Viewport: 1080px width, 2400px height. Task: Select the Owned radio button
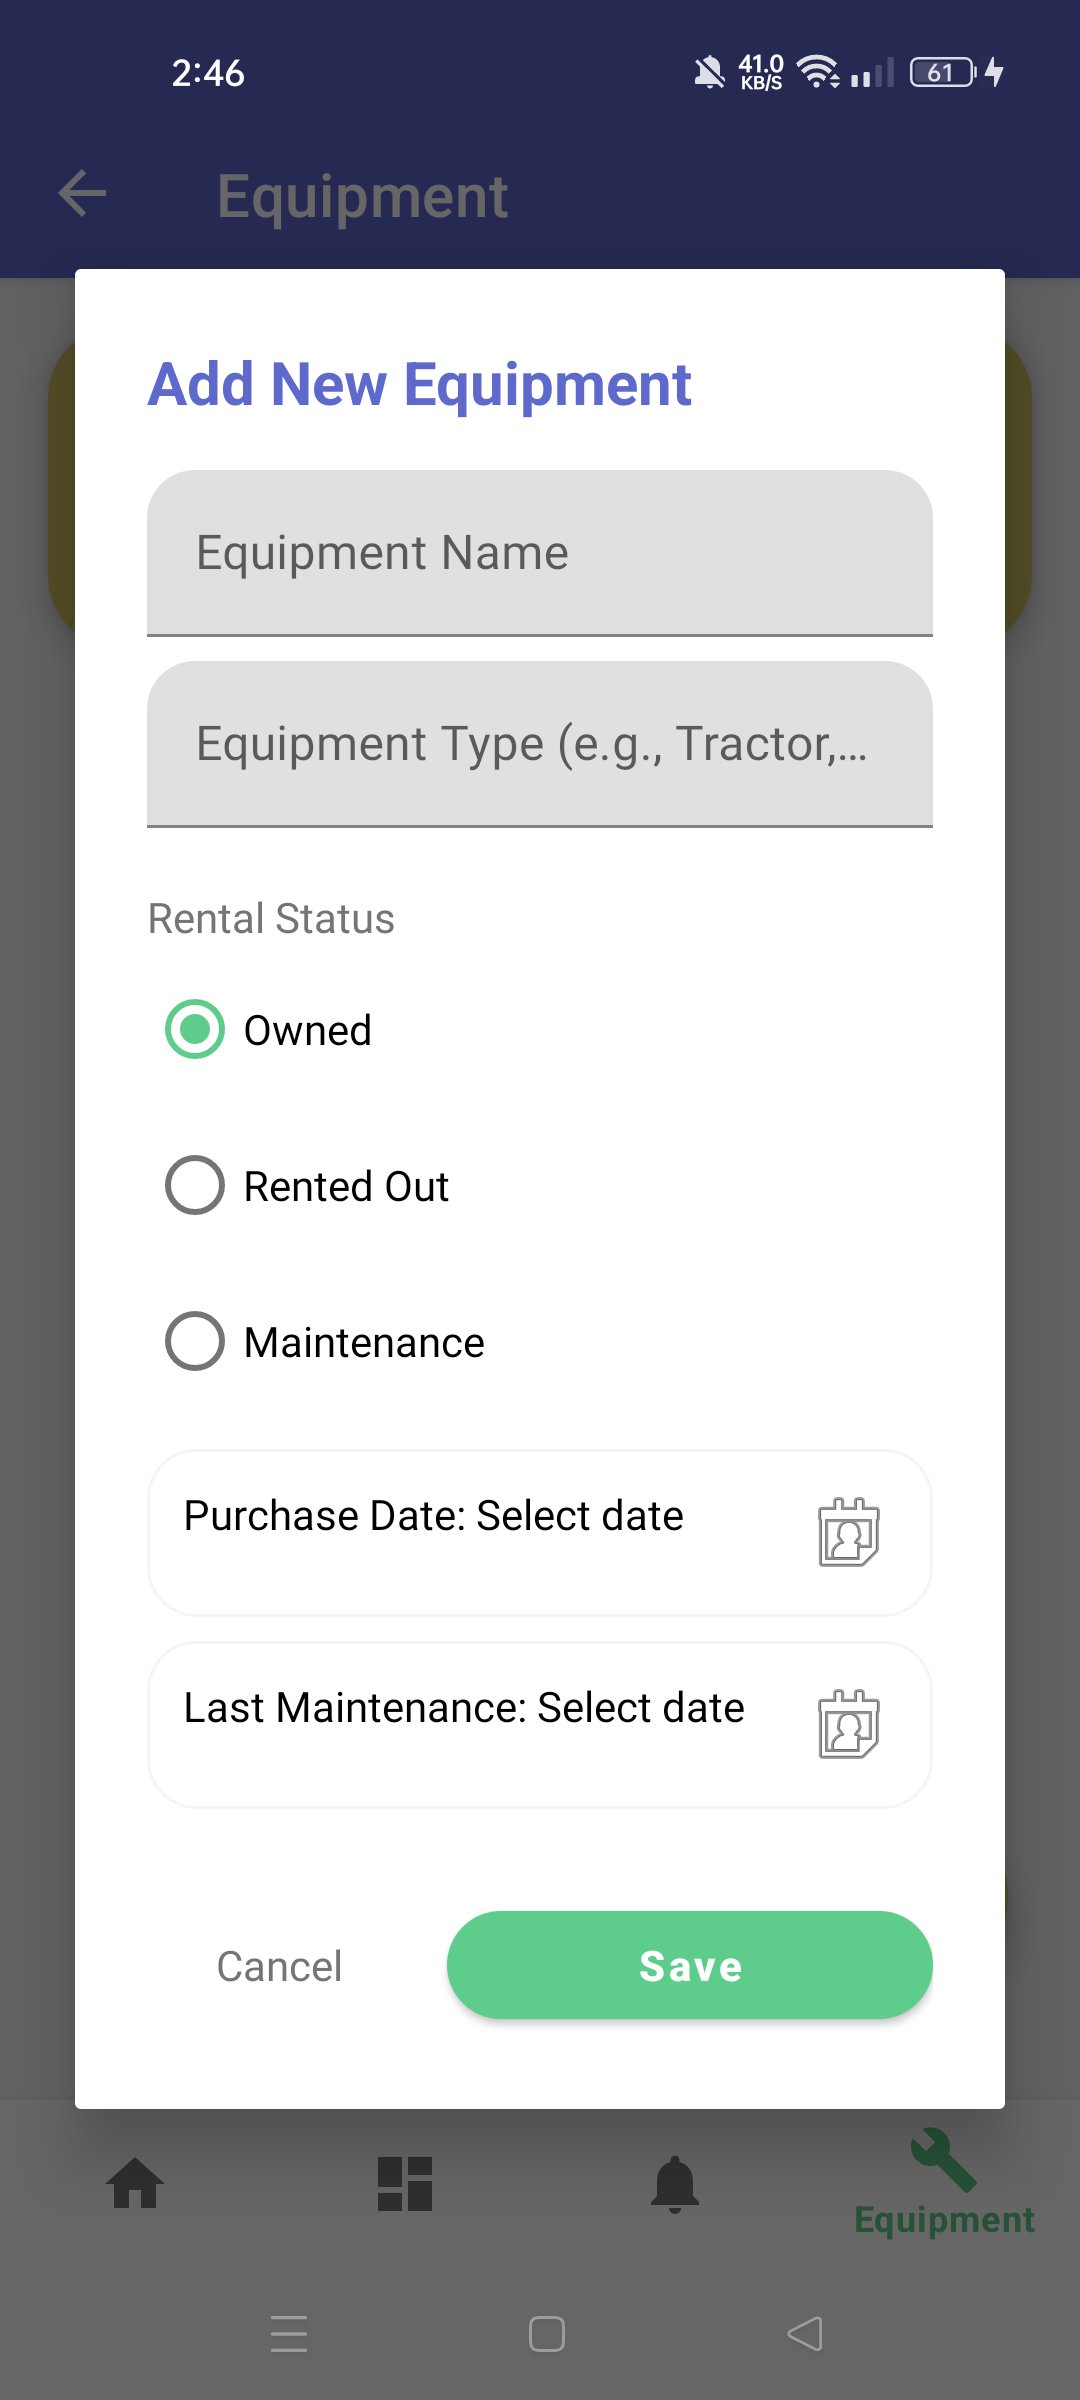click(x=195, y=1030)
